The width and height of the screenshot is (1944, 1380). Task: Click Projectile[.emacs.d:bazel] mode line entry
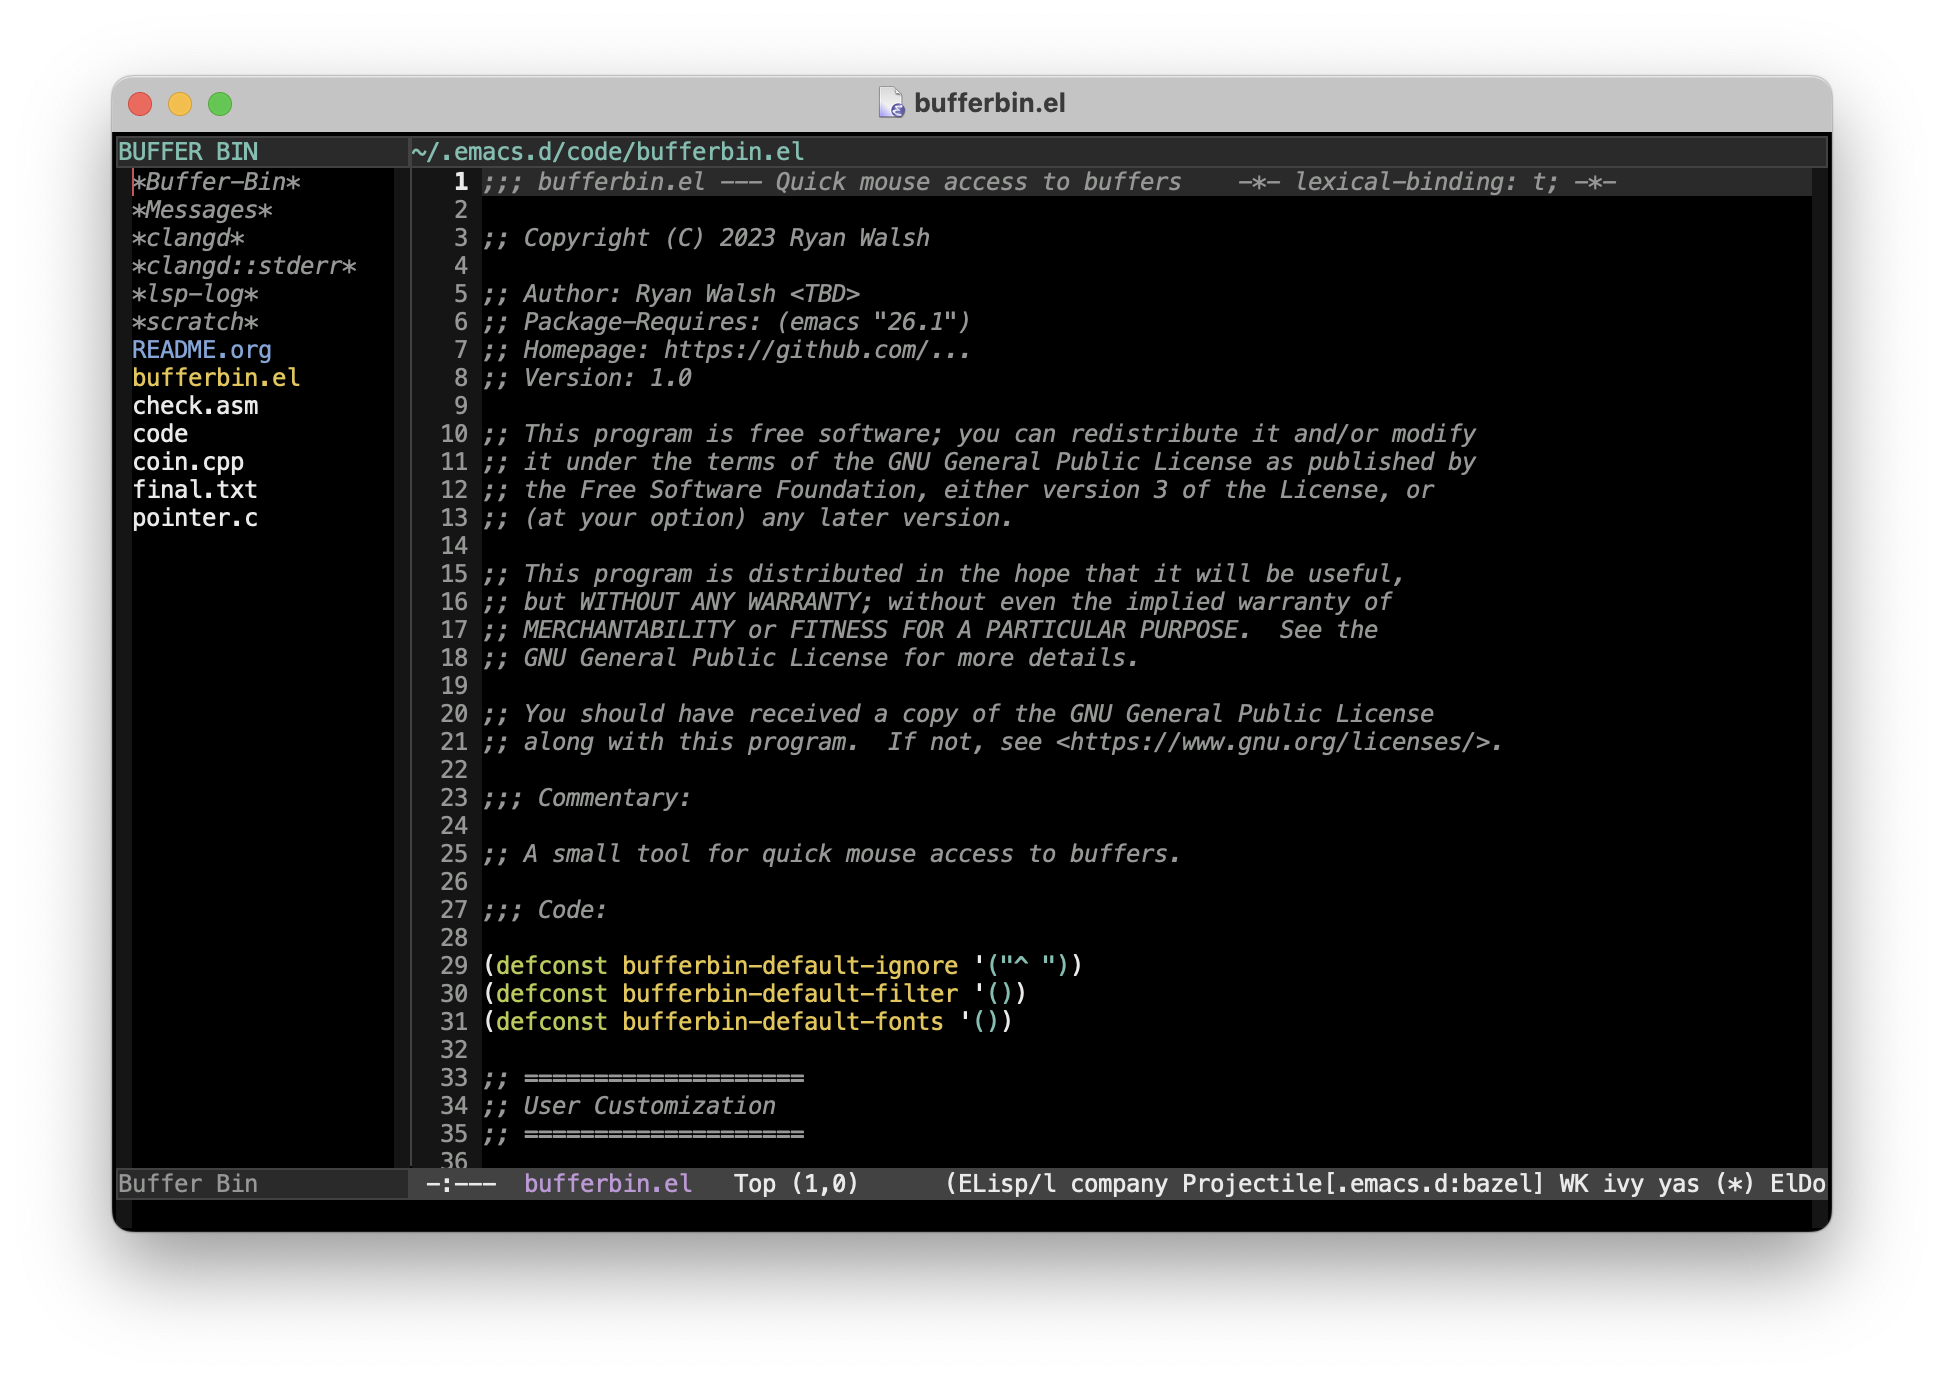[x=1364, y=1184]
